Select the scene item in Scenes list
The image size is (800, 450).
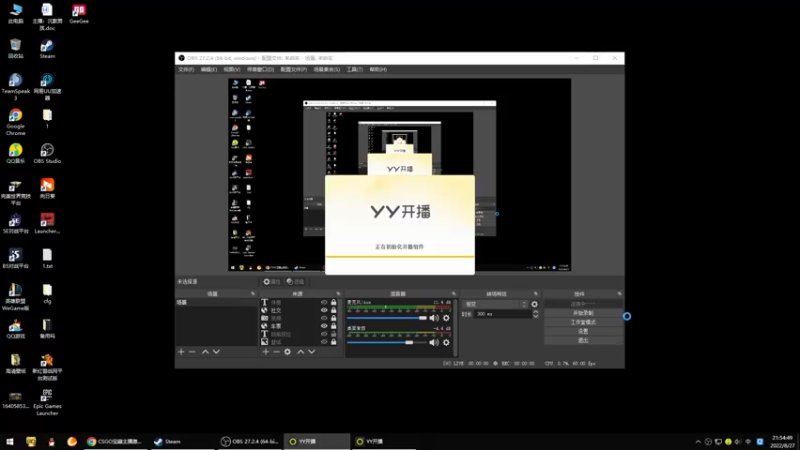click(216, 303)
